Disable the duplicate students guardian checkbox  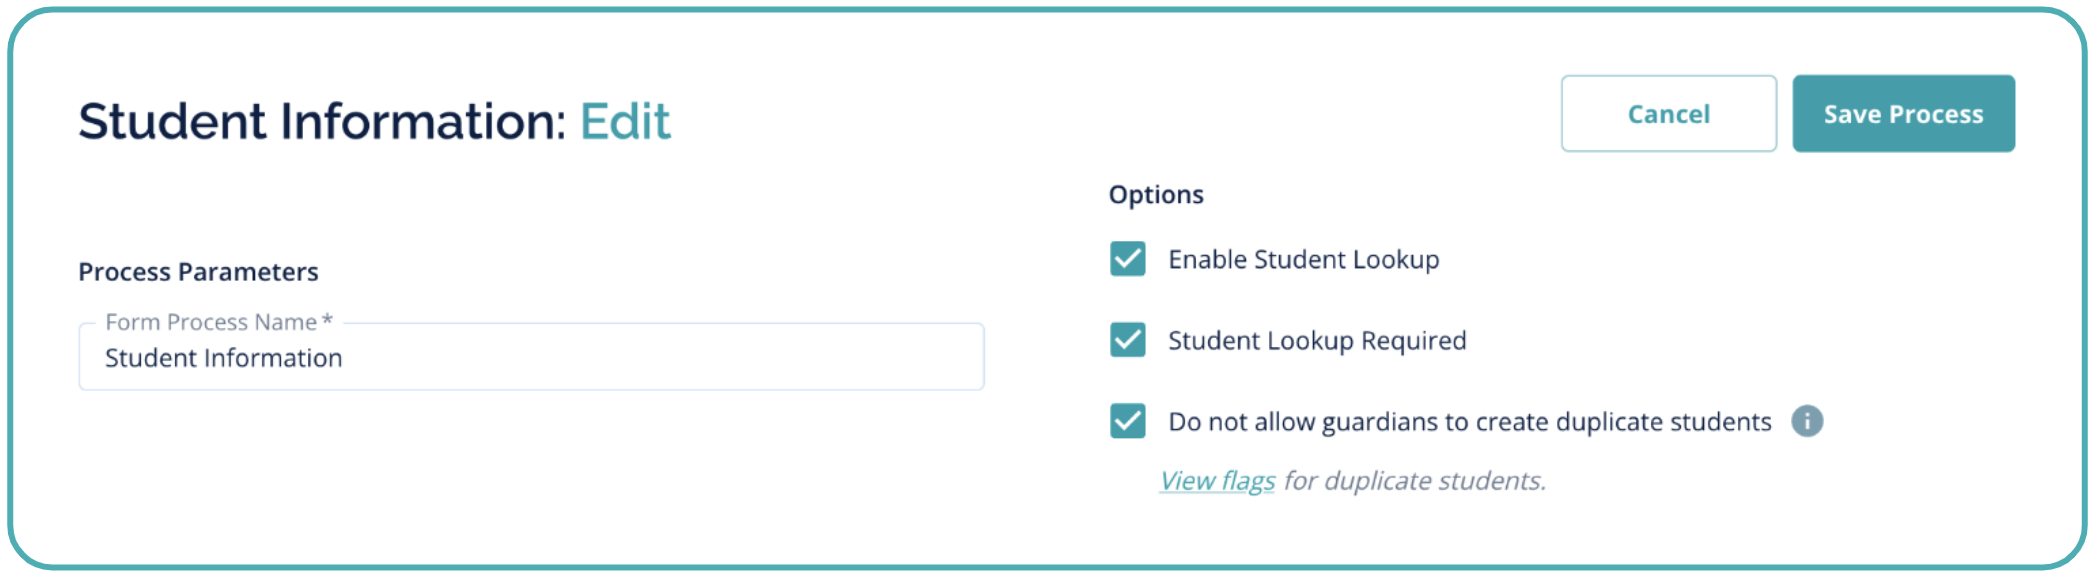(1127, 421)
